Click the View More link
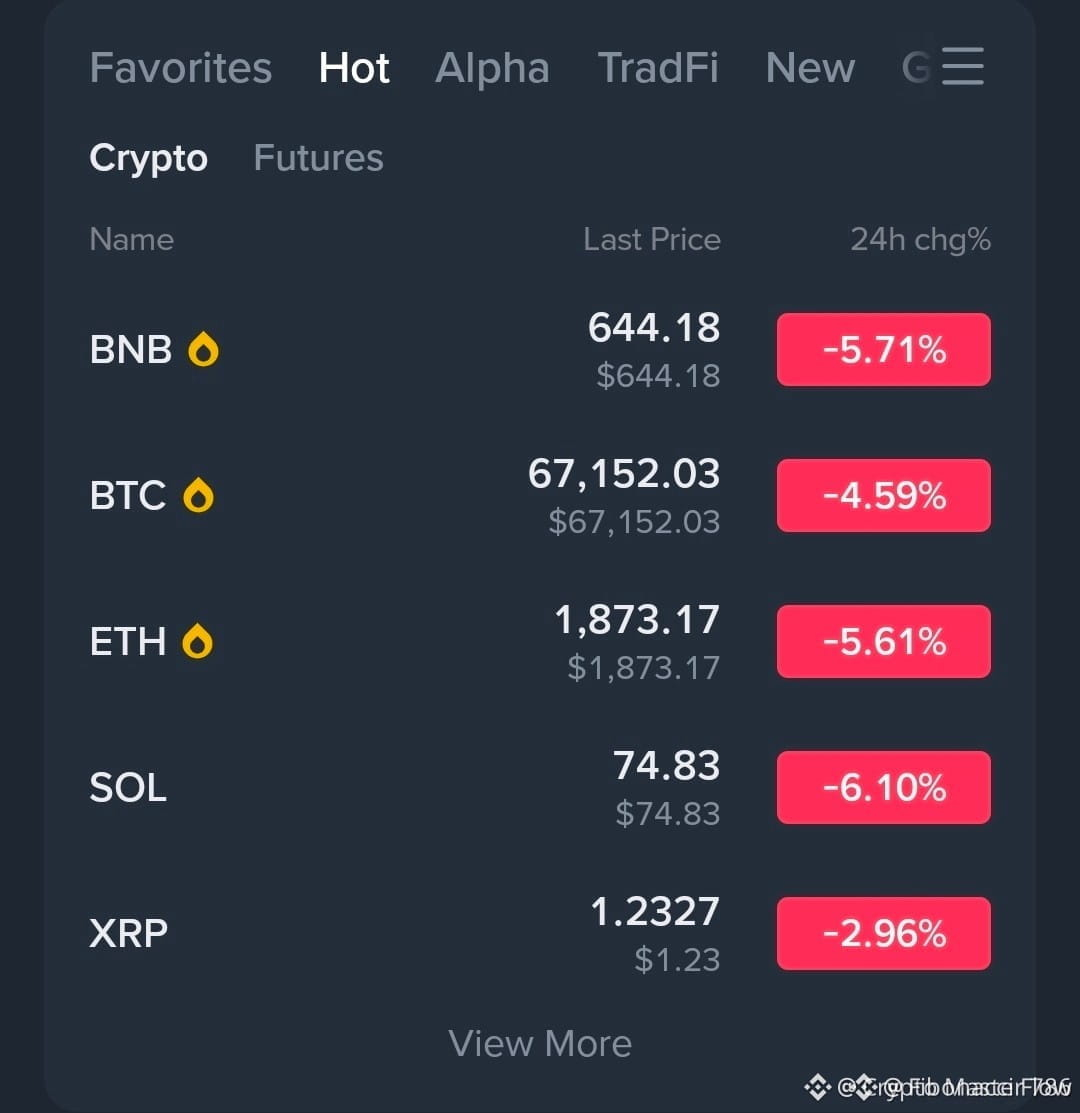 tap(540, 1043)
